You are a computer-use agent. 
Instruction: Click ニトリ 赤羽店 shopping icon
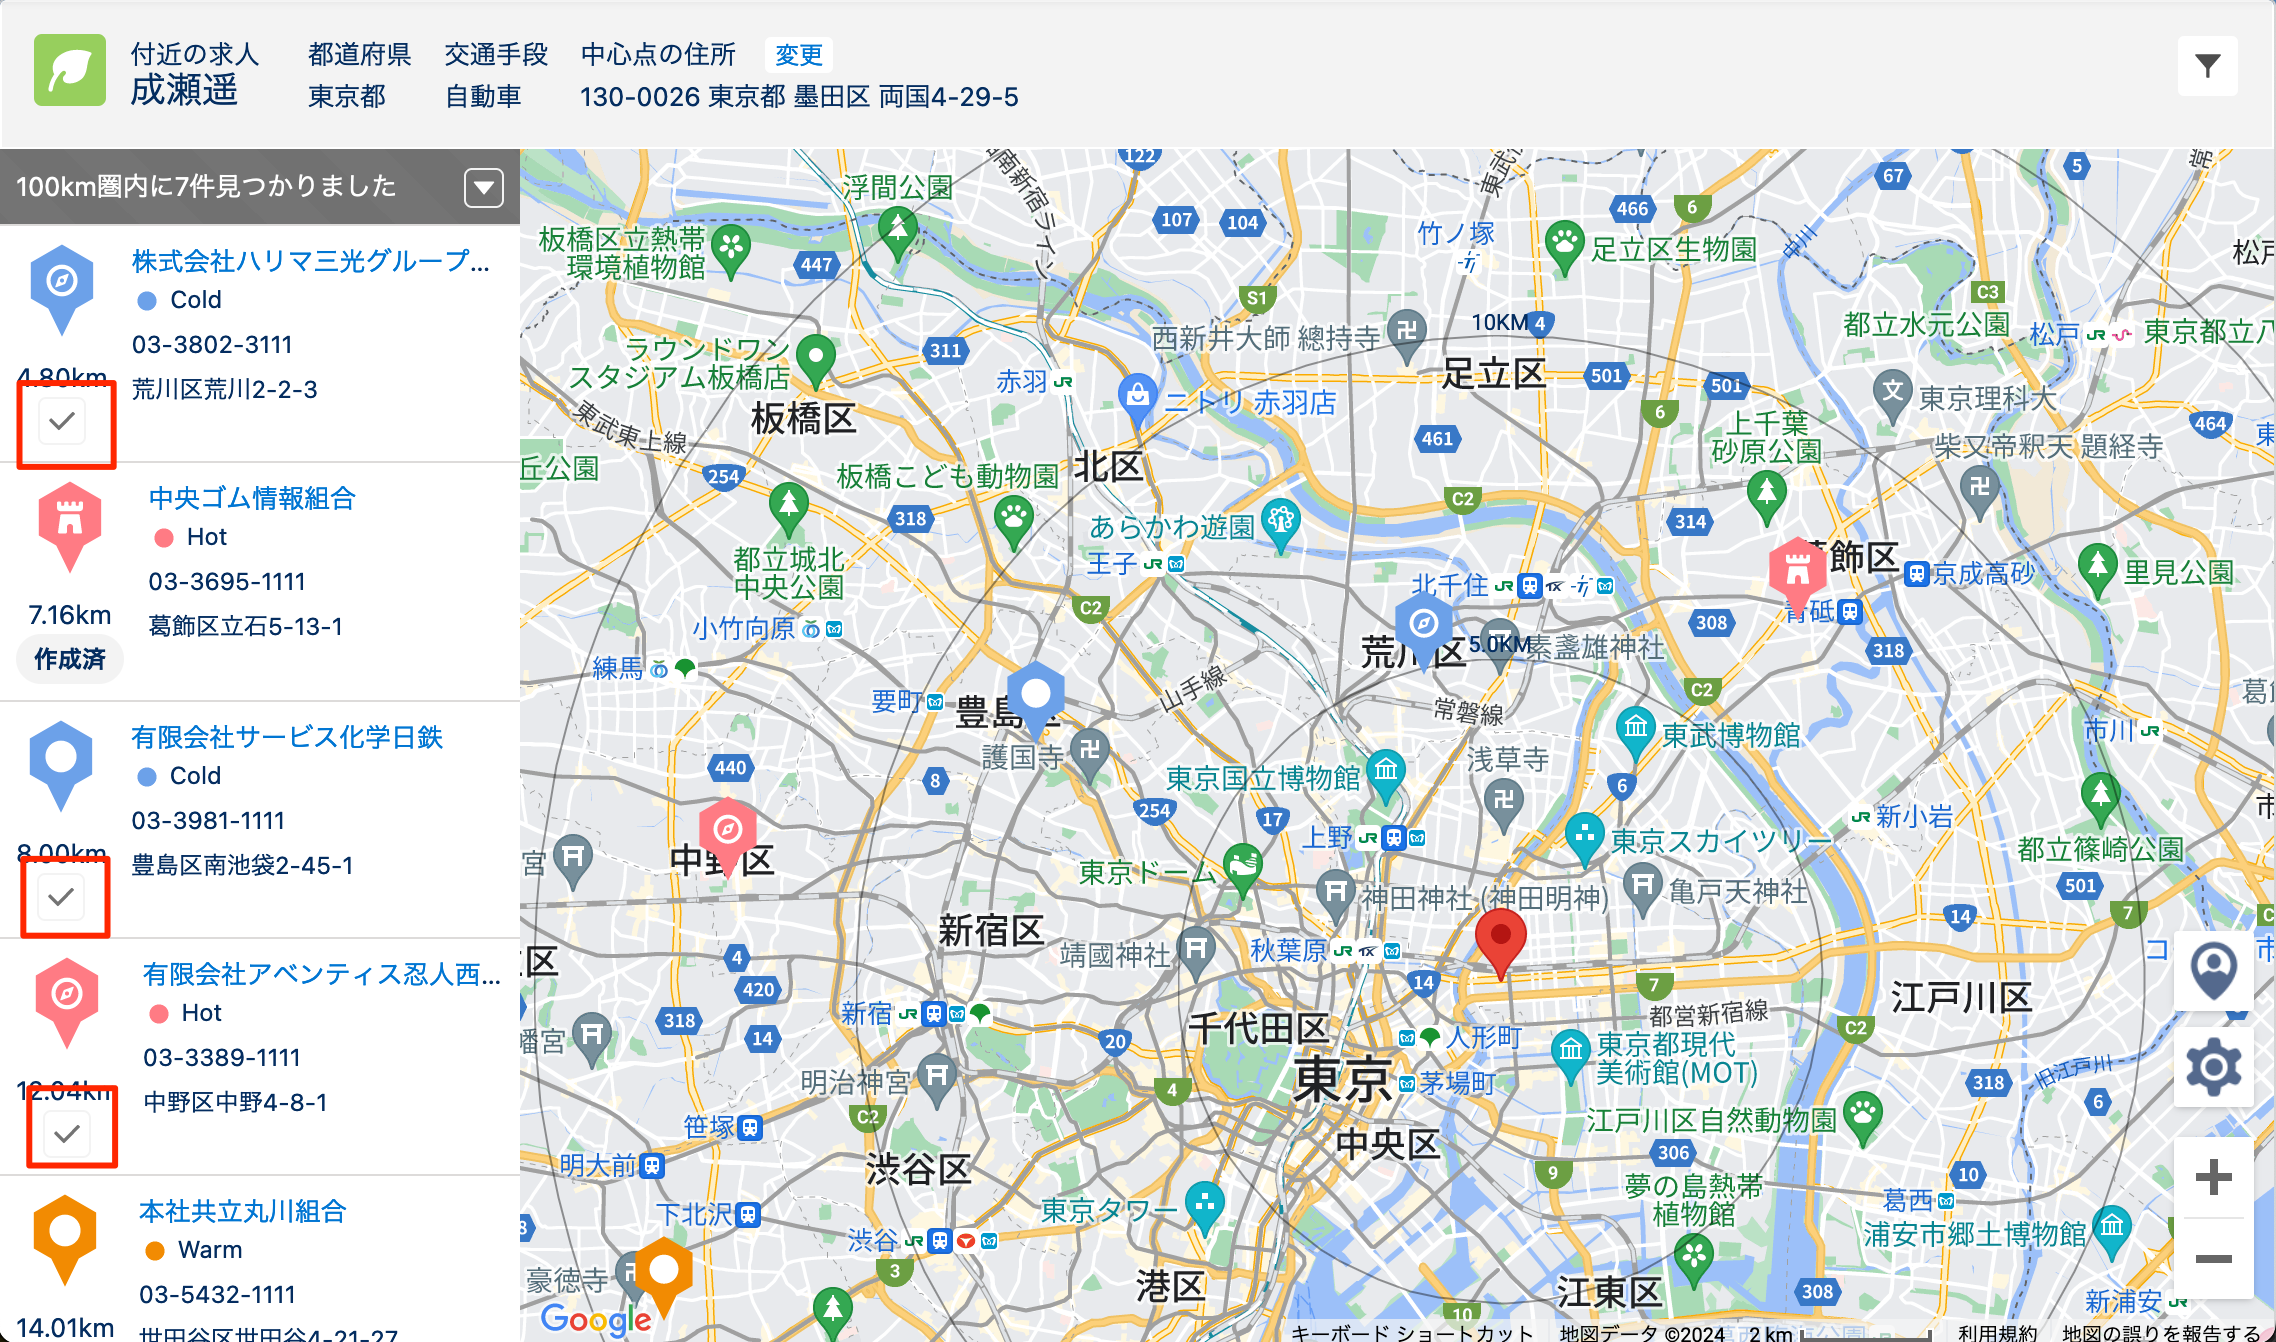point(1138,399)
